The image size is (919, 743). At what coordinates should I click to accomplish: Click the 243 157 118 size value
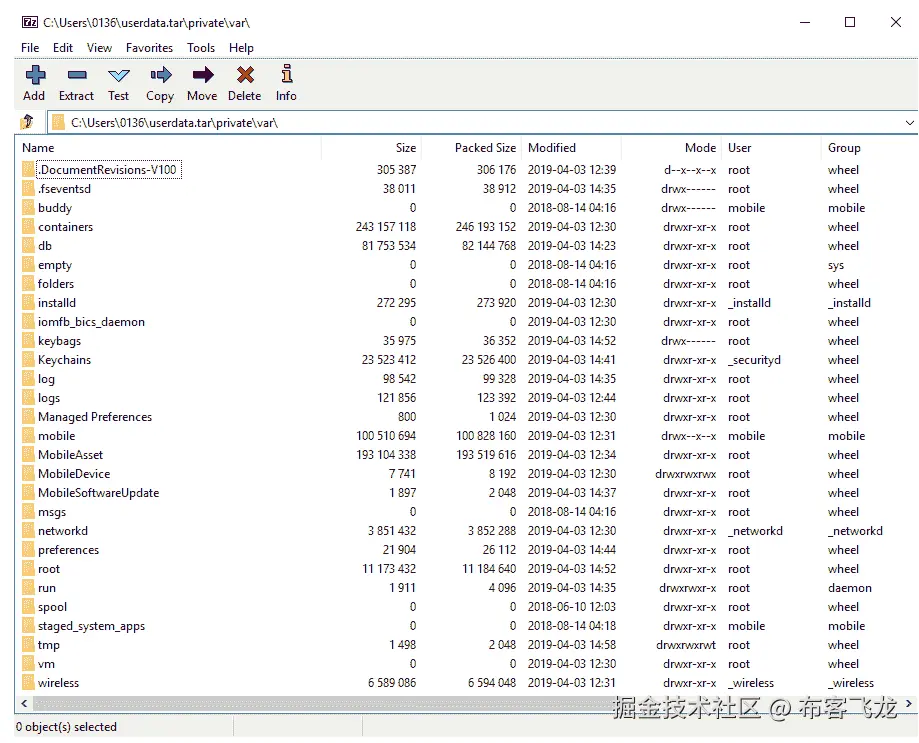click(386, 227)
